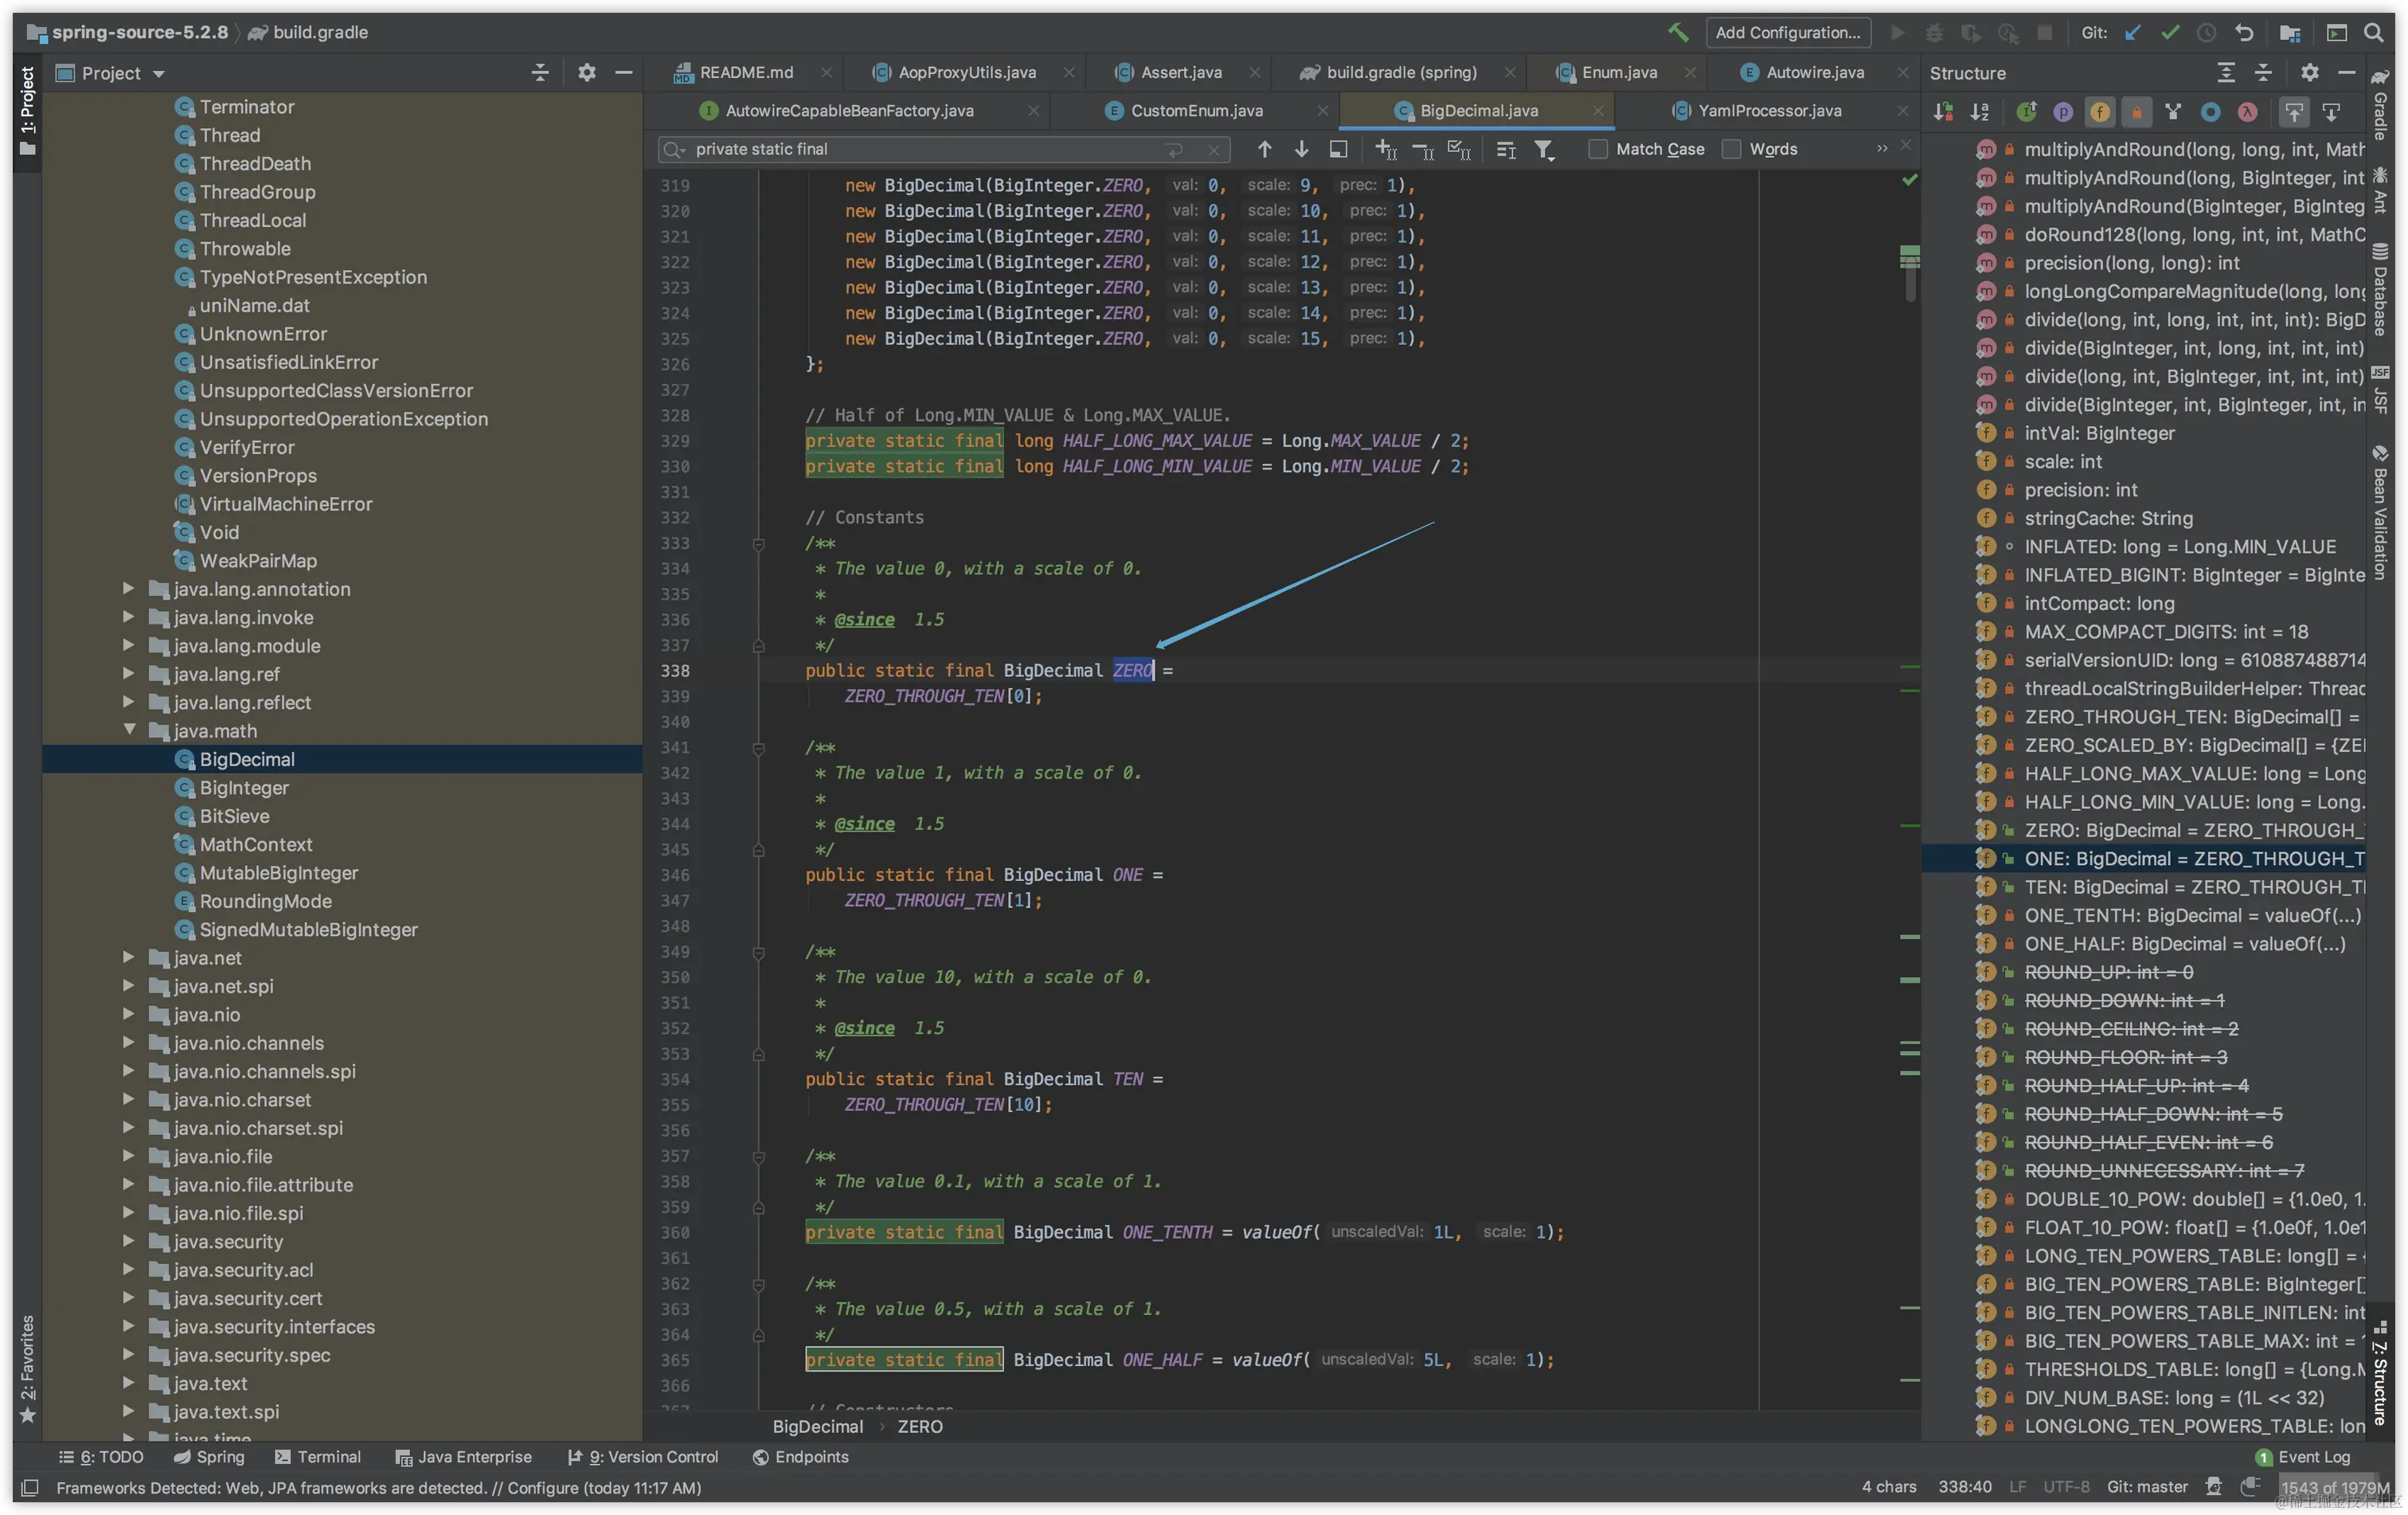Toggle Show Lambdas in Structure toolbar
The height and width of the screenshot is (1515, 2408).
tap(2247, 112)
